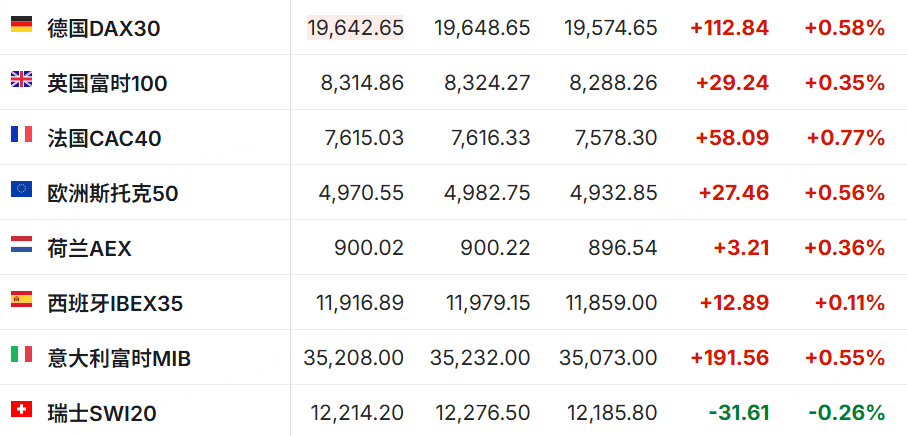Click the European Union flag icon
The height and width of the screenshot is (436, 907).
coord(21,189)
